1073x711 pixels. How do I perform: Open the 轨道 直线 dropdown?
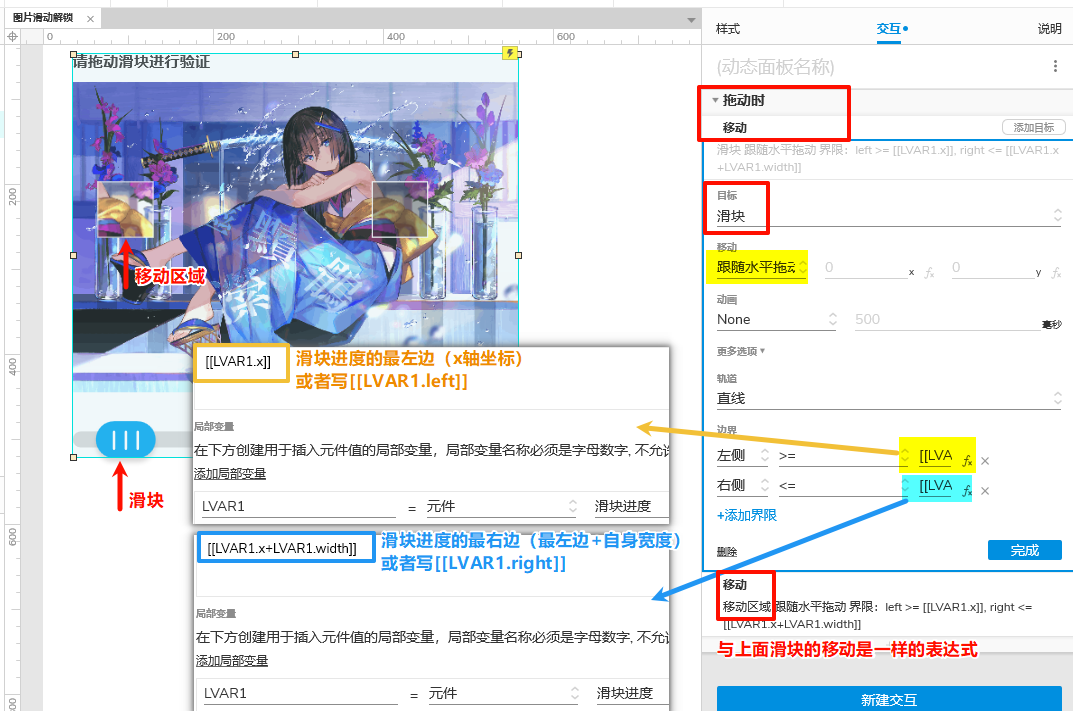tap(889, 399)
